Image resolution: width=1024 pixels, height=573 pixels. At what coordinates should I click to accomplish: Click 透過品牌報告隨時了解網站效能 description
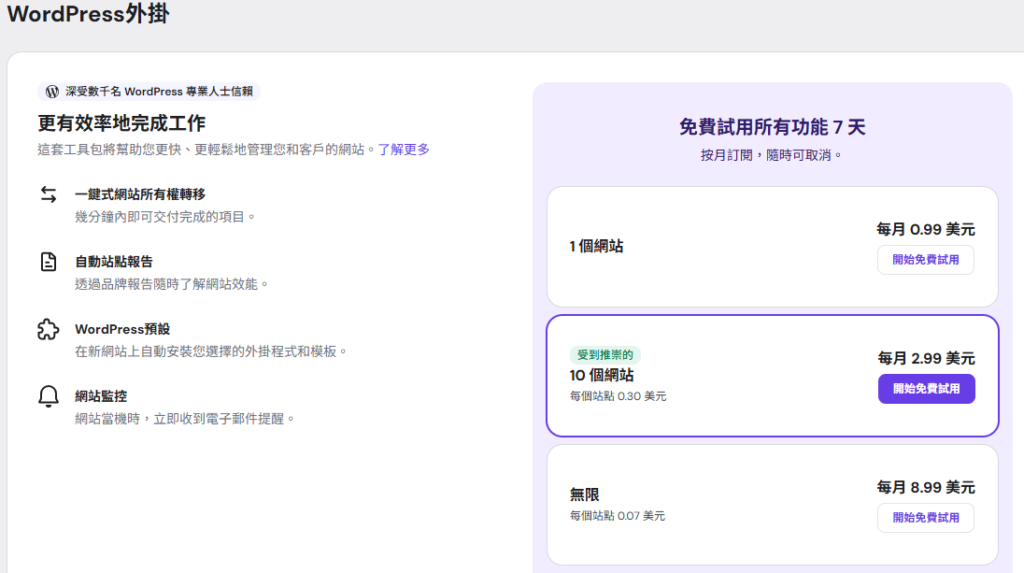172,284
